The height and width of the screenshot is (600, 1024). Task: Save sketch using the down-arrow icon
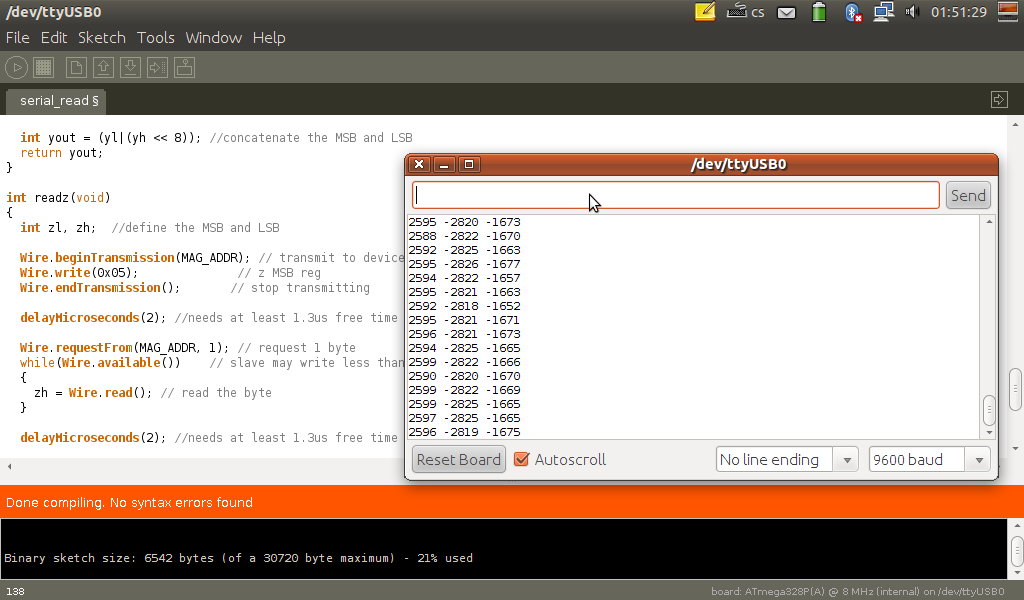point(130,68)
